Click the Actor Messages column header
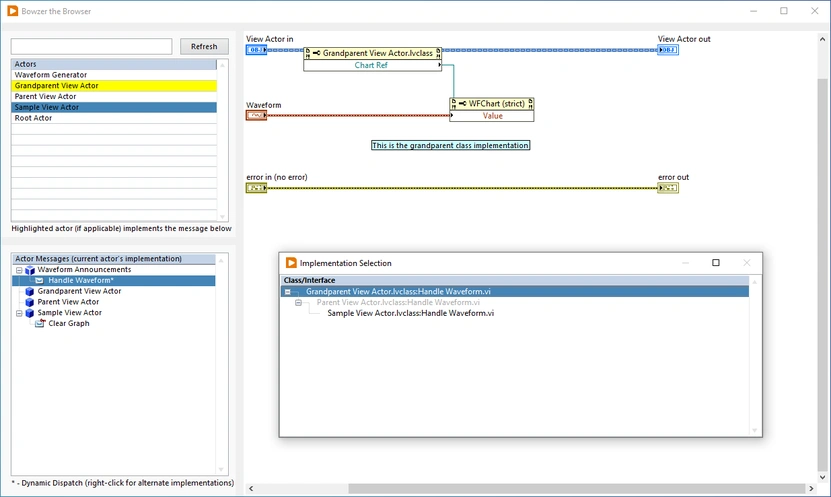The image size is (831, 497). click(113, 259)
